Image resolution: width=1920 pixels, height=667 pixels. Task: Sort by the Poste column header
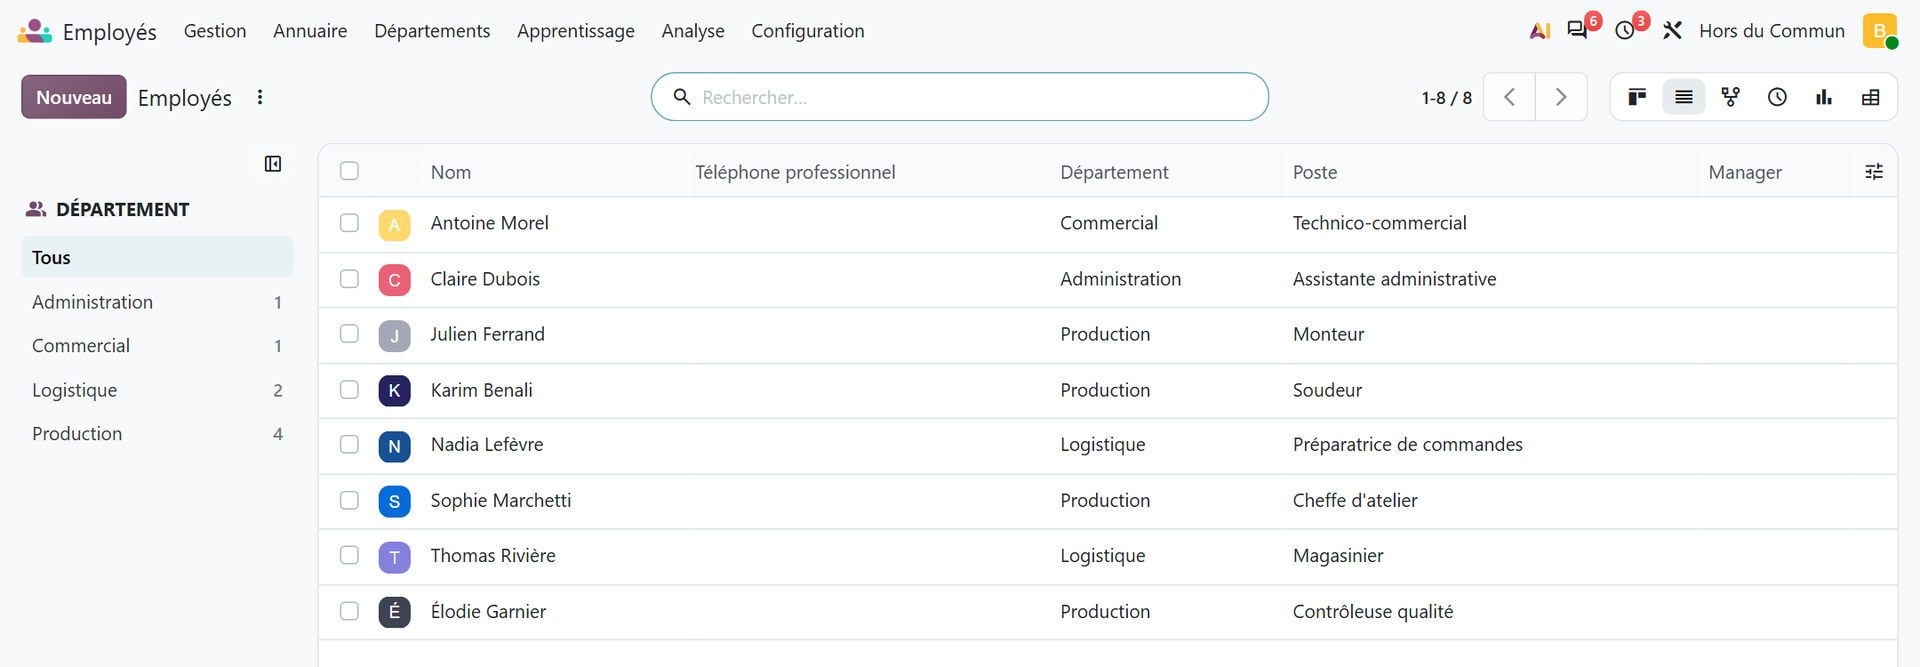click(x=1315, y=172)
